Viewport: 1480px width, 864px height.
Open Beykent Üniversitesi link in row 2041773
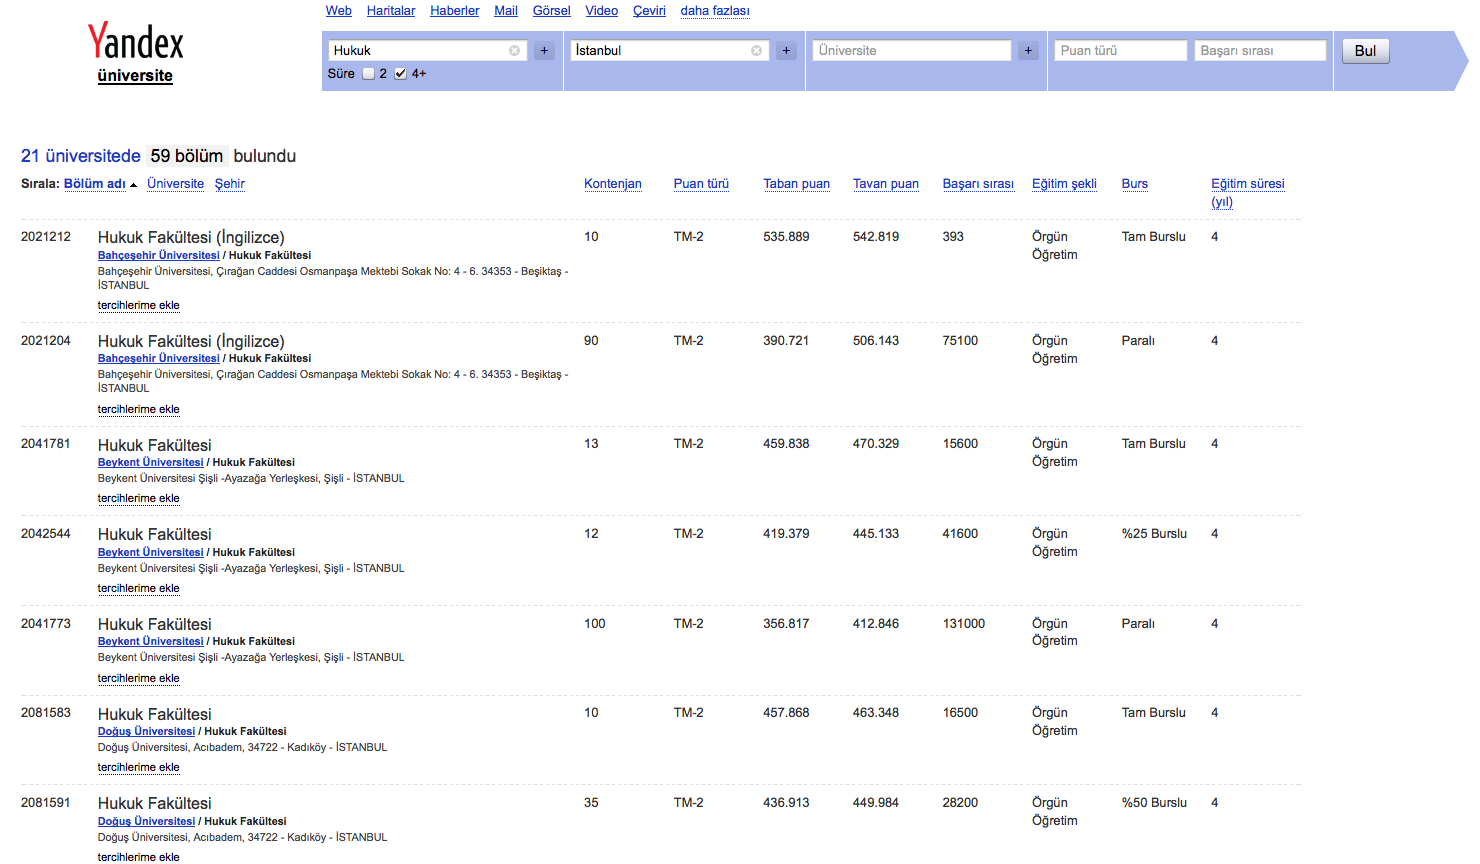pyautogui.click(x=150, y=641)
